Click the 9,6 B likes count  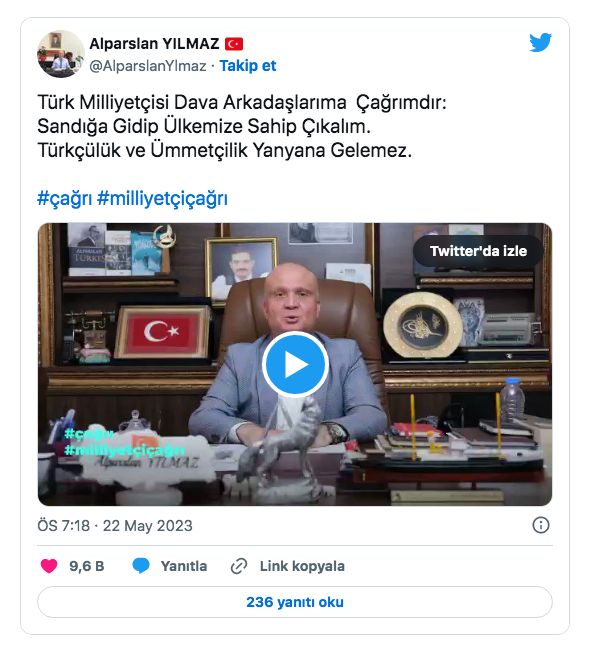[87, 566]
